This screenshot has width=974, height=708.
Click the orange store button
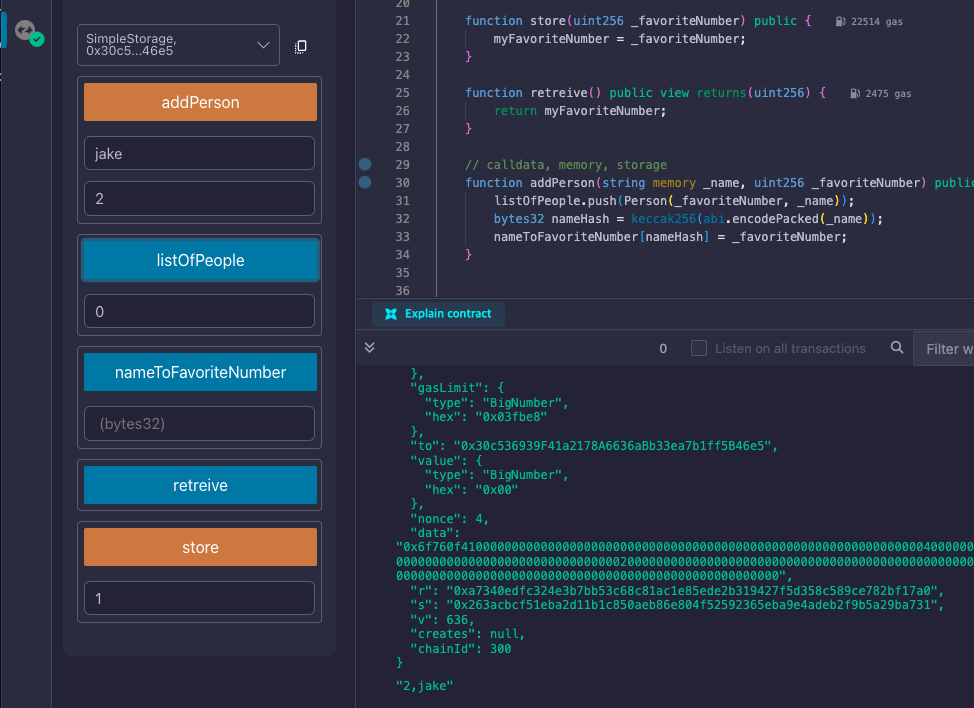click(x=200, y=547)
